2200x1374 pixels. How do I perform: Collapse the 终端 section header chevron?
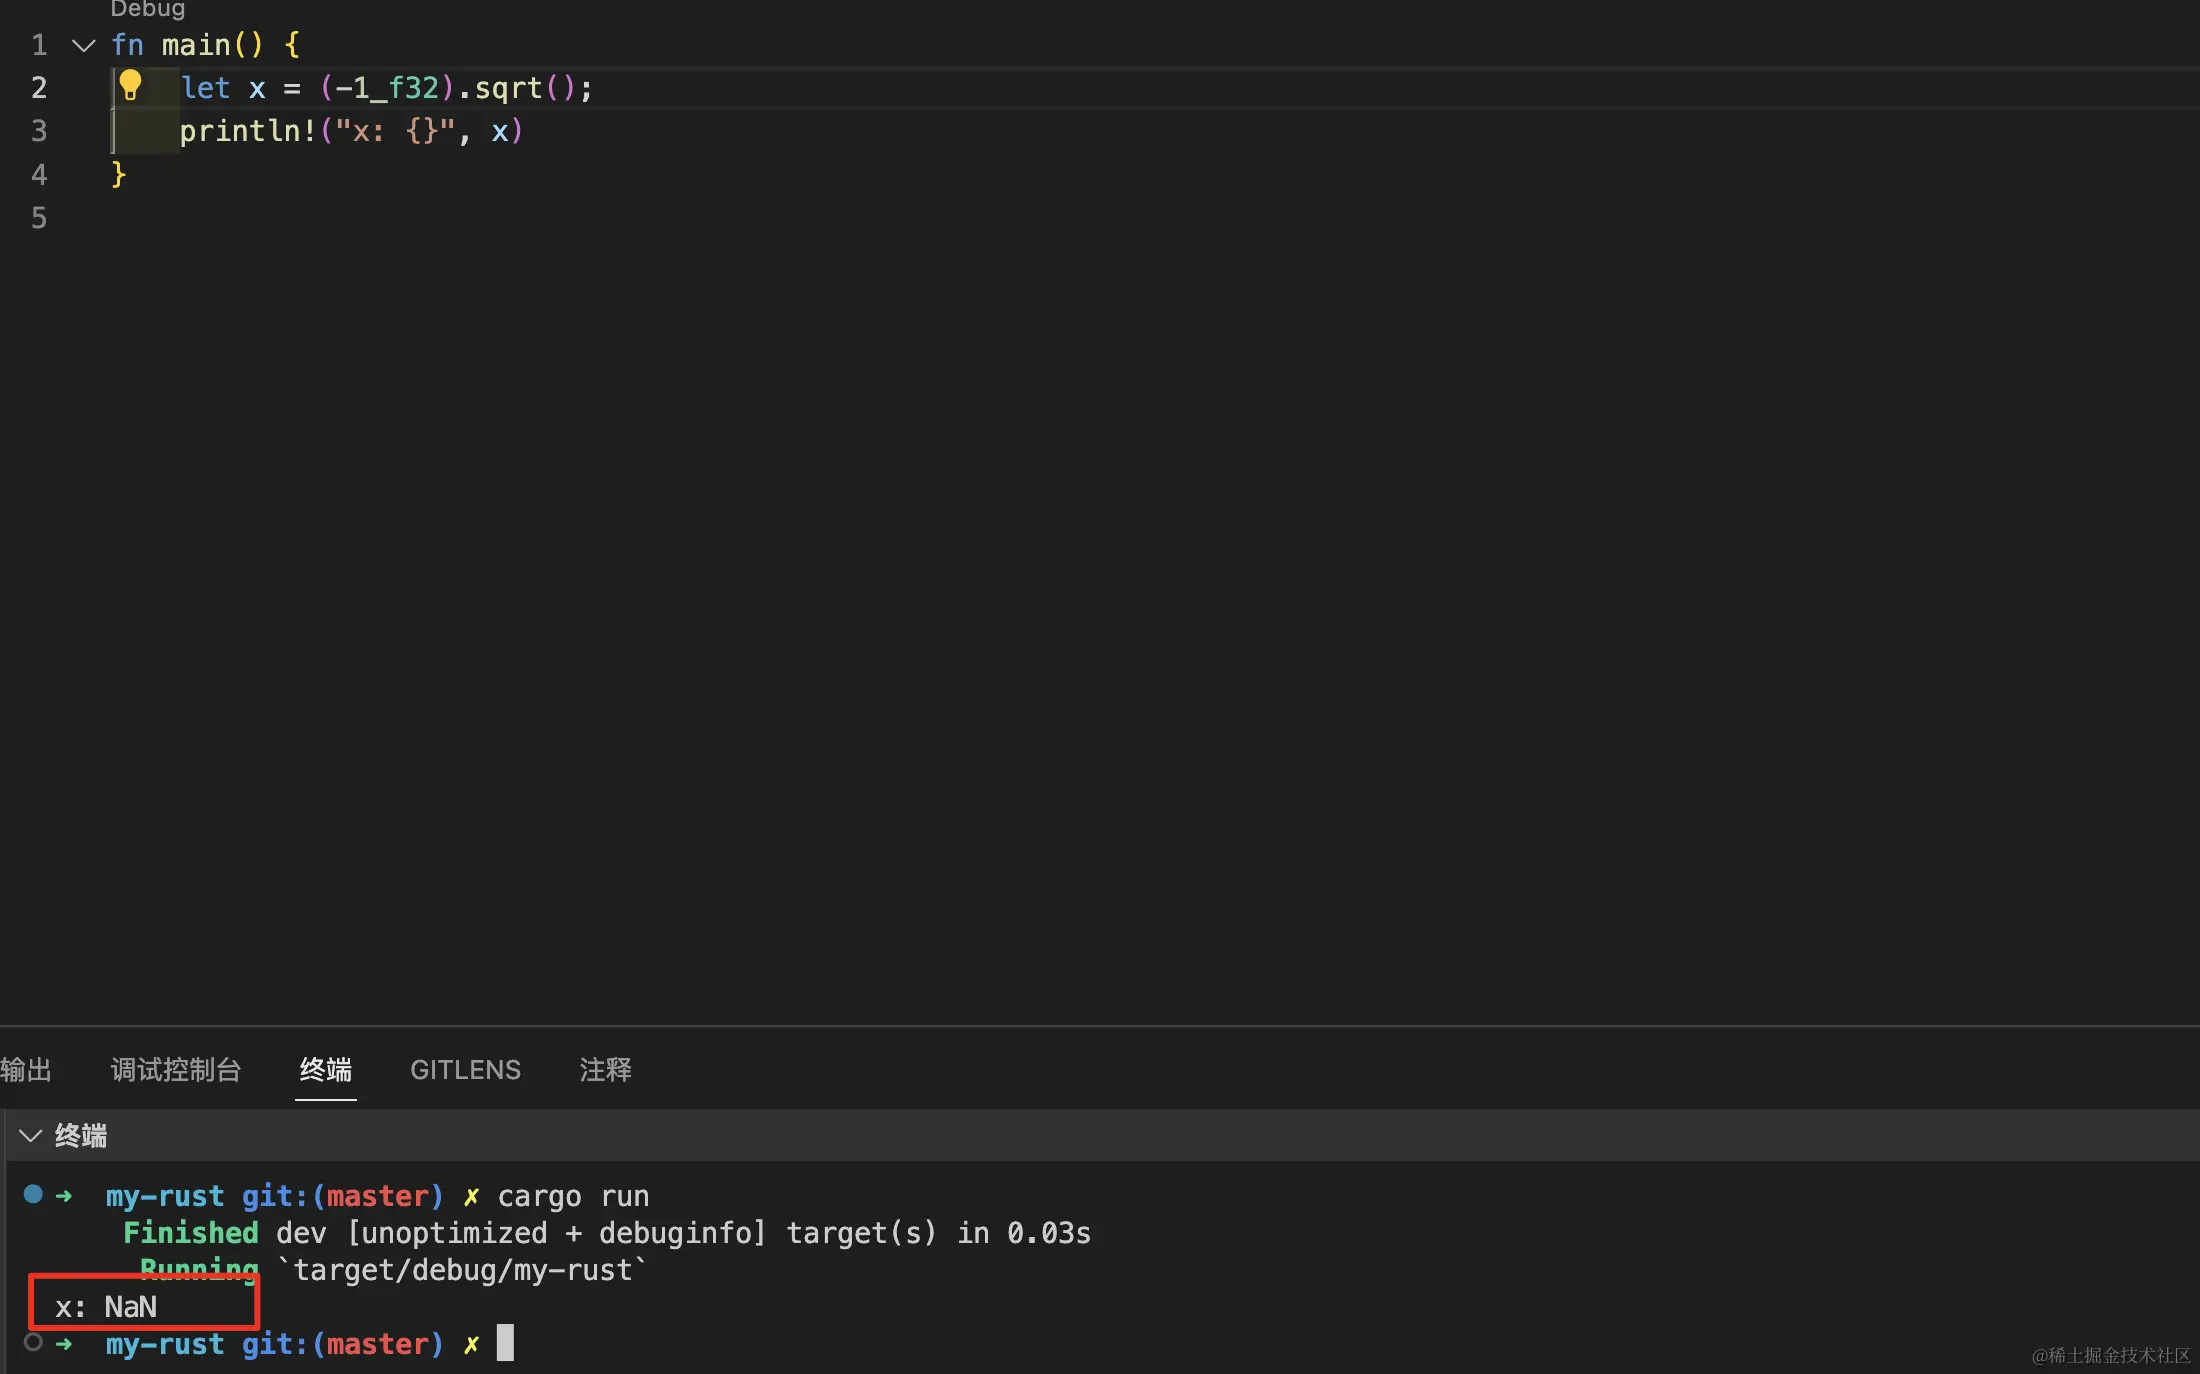click(x=31, y=1136)
